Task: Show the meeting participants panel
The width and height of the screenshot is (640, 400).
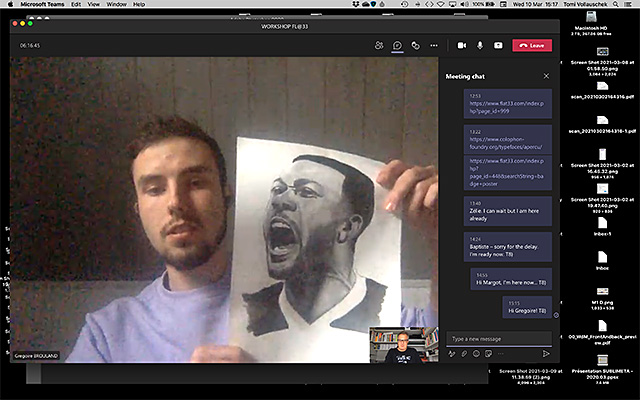Action: pyautogui.click(x=379, y=45)
